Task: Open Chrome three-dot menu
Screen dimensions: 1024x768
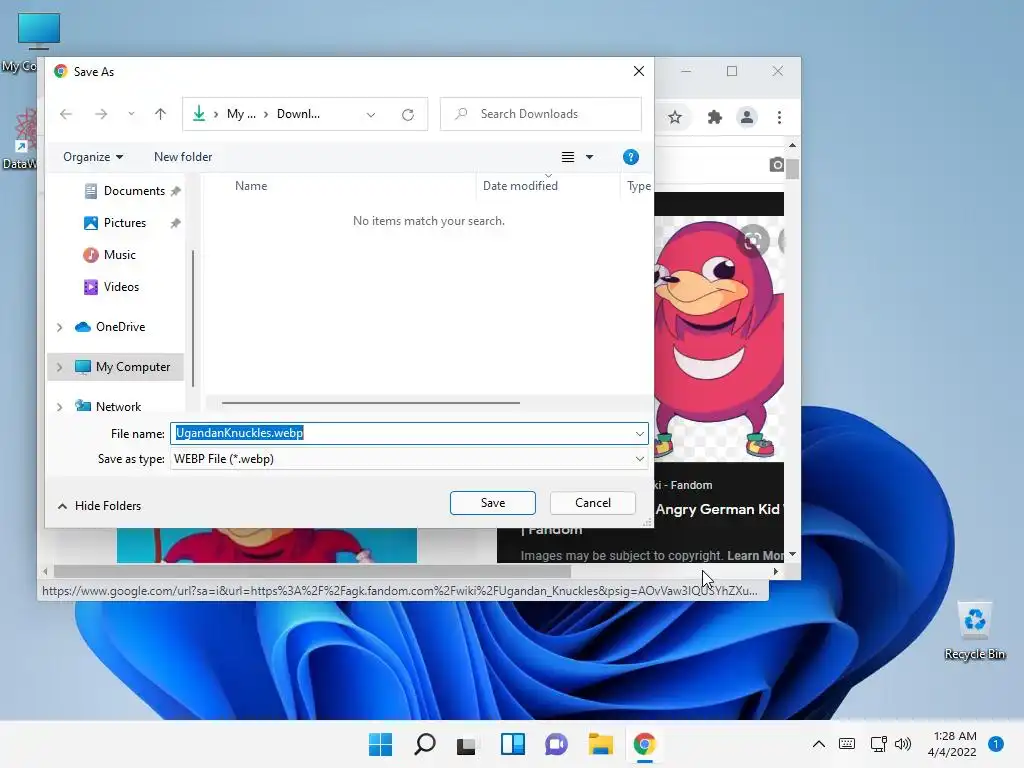Action: coord(779,118)
